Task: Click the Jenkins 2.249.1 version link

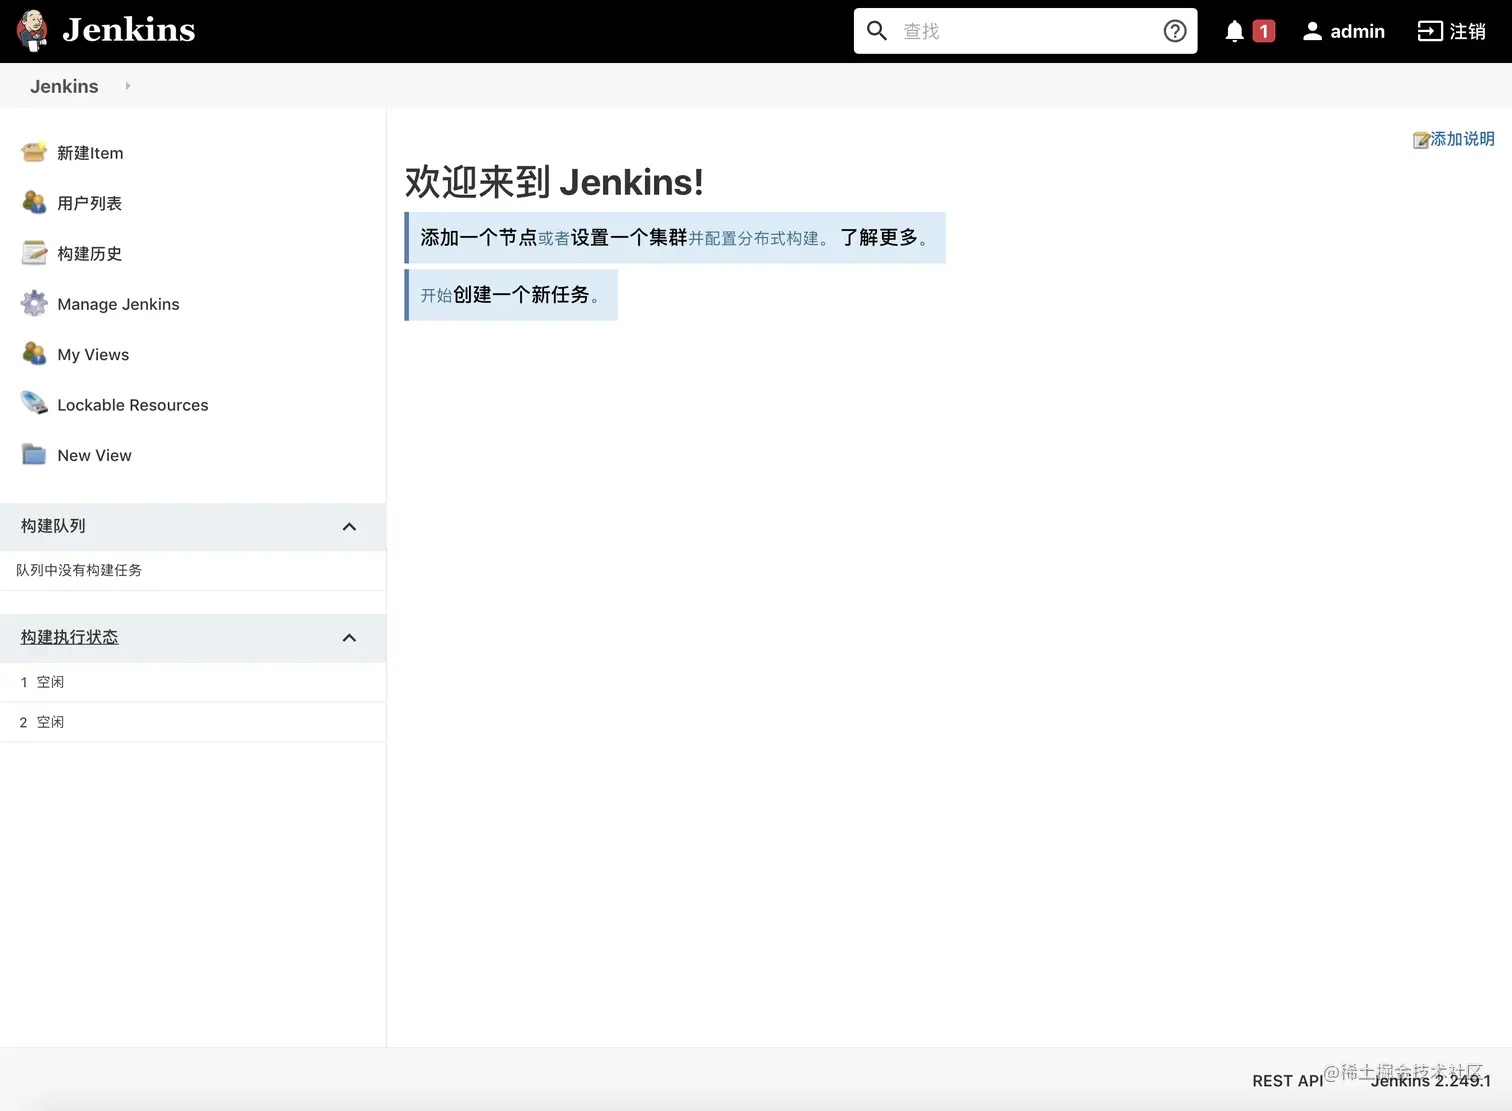Action: [x=1430, y=1081]
